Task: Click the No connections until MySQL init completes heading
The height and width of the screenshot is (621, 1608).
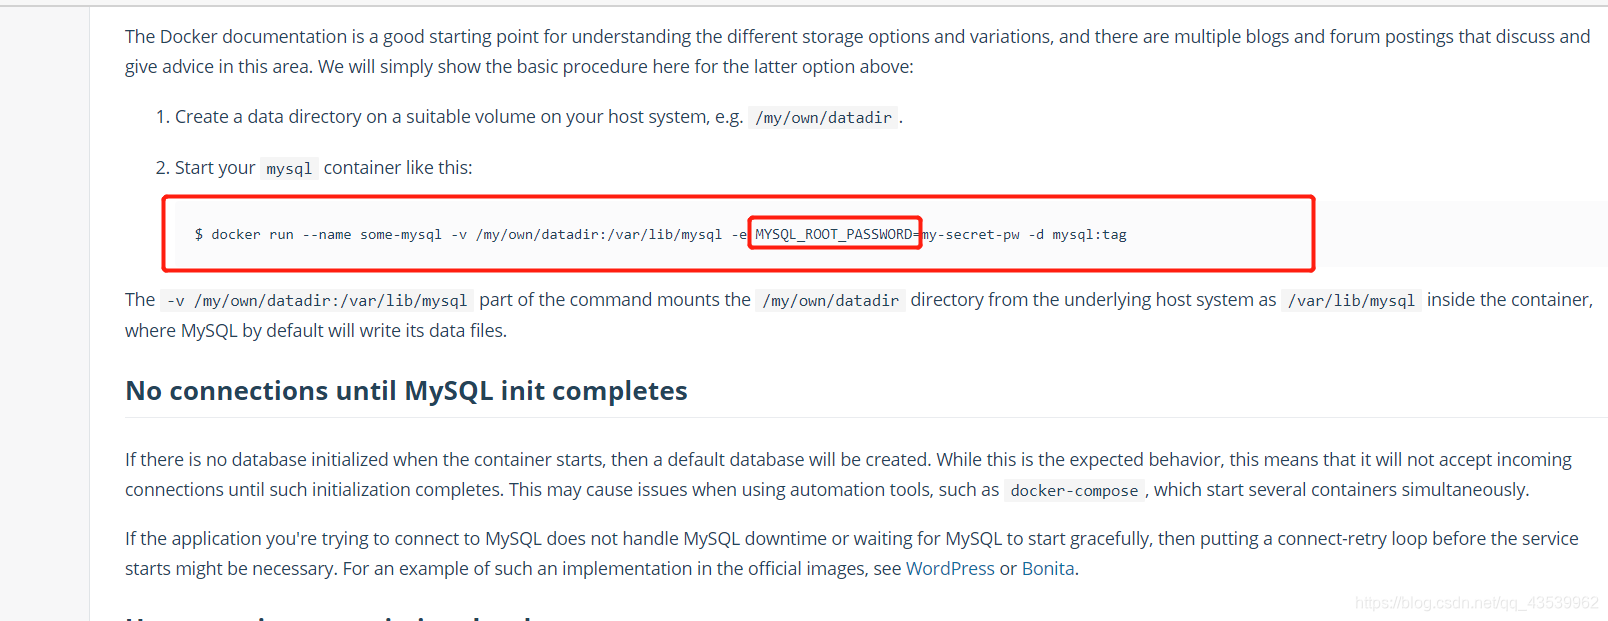Action: [x=406, y=390]
